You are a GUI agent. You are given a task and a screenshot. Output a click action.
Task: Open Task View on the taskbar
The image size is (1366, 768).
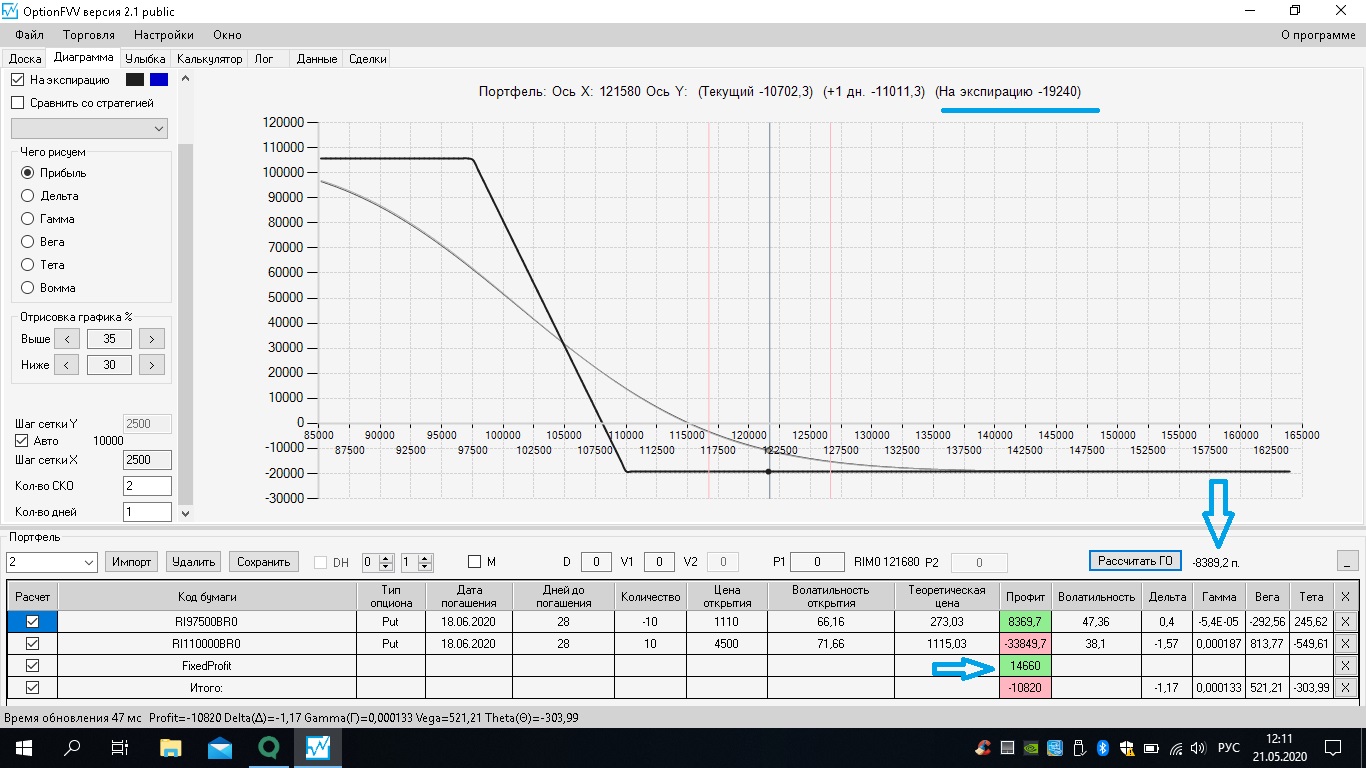click(x=120, y=747)
